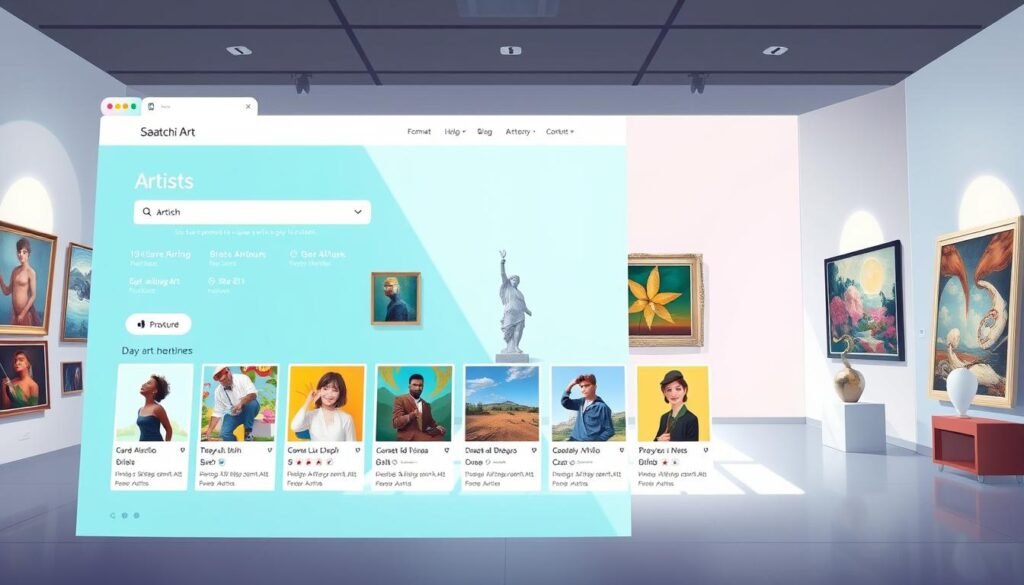
Task: Open the kneeling man in white shirt photo
Action: [239, 403]
